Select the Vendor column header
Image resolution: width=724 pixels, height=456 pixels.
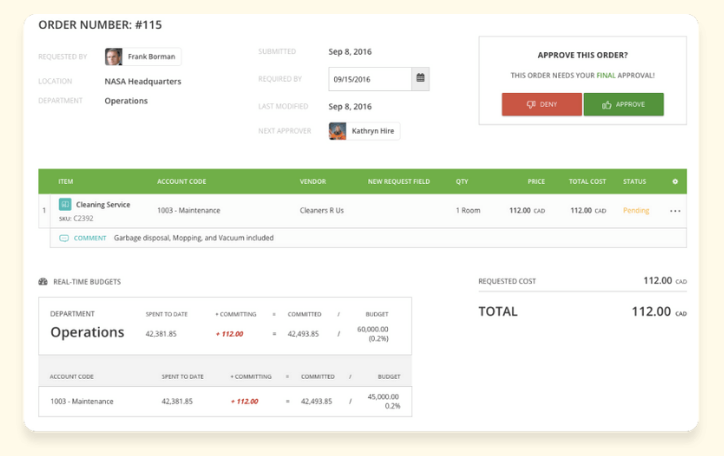(x=313, y=182)
